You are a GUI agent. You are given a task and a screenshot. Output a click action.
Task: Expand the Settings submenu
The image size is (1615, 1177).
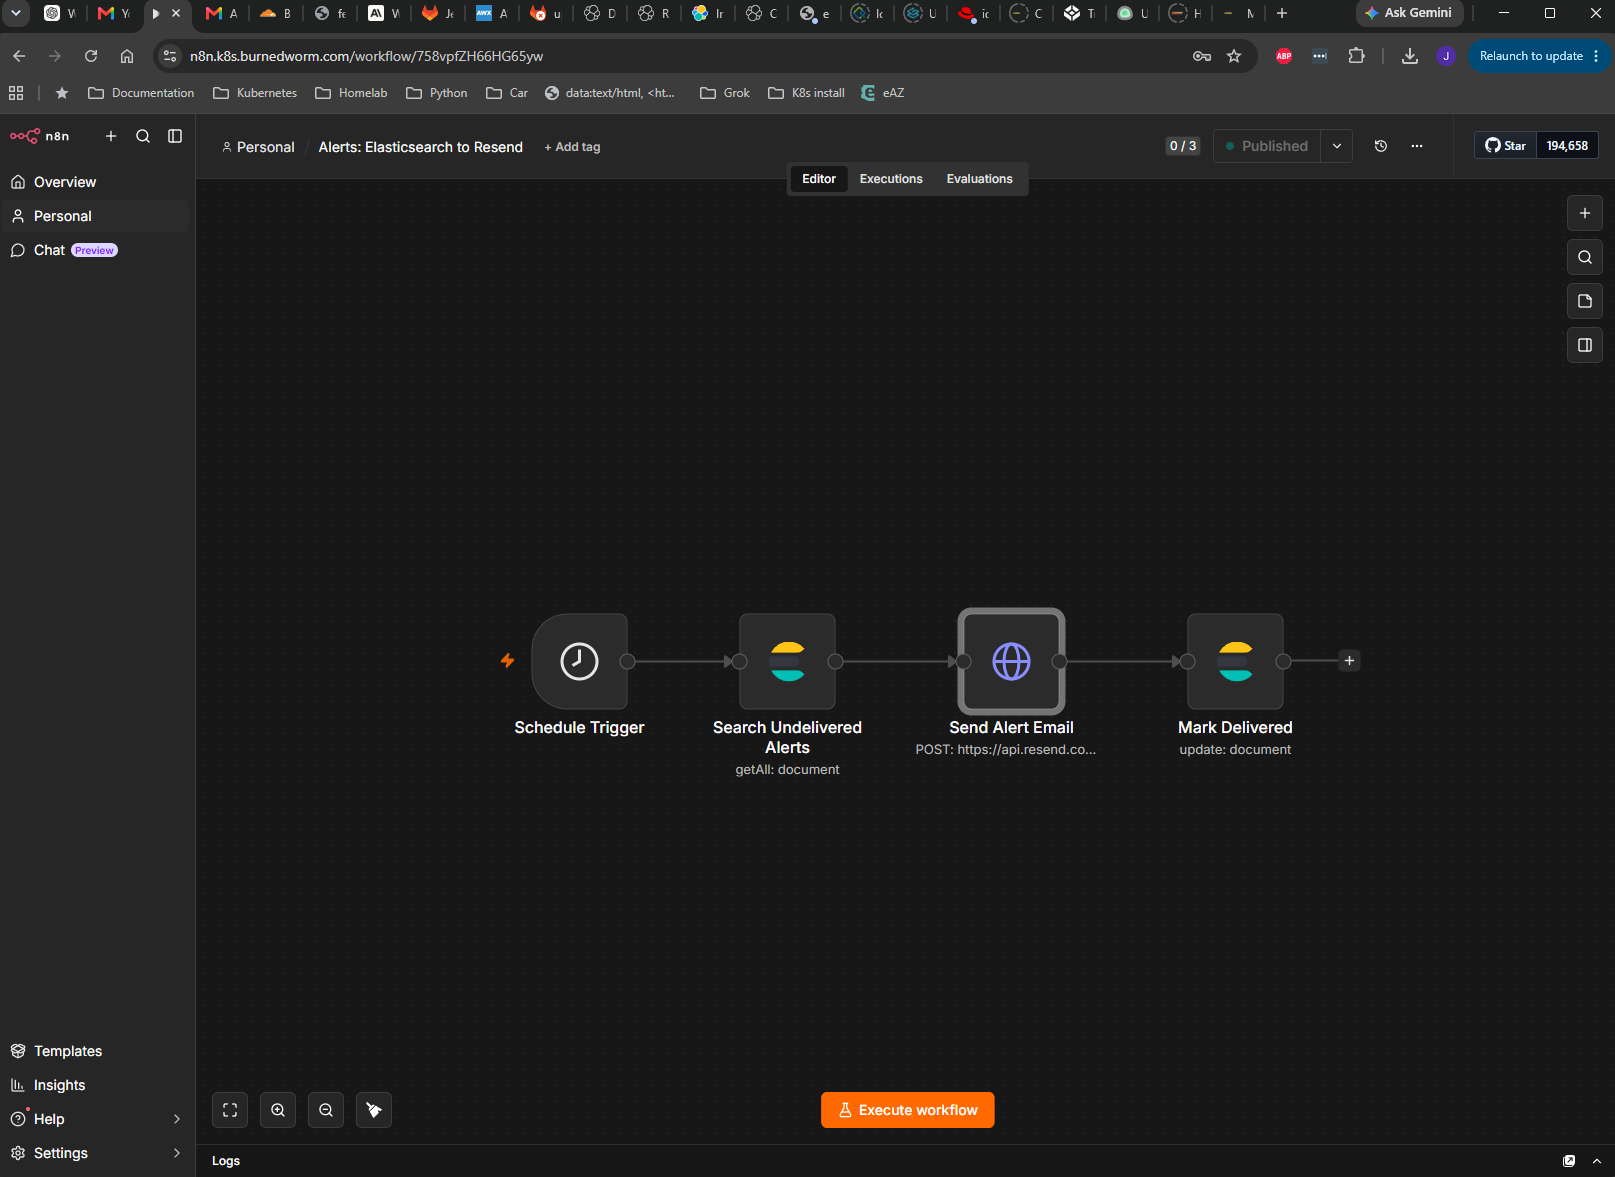(177, 1153)
